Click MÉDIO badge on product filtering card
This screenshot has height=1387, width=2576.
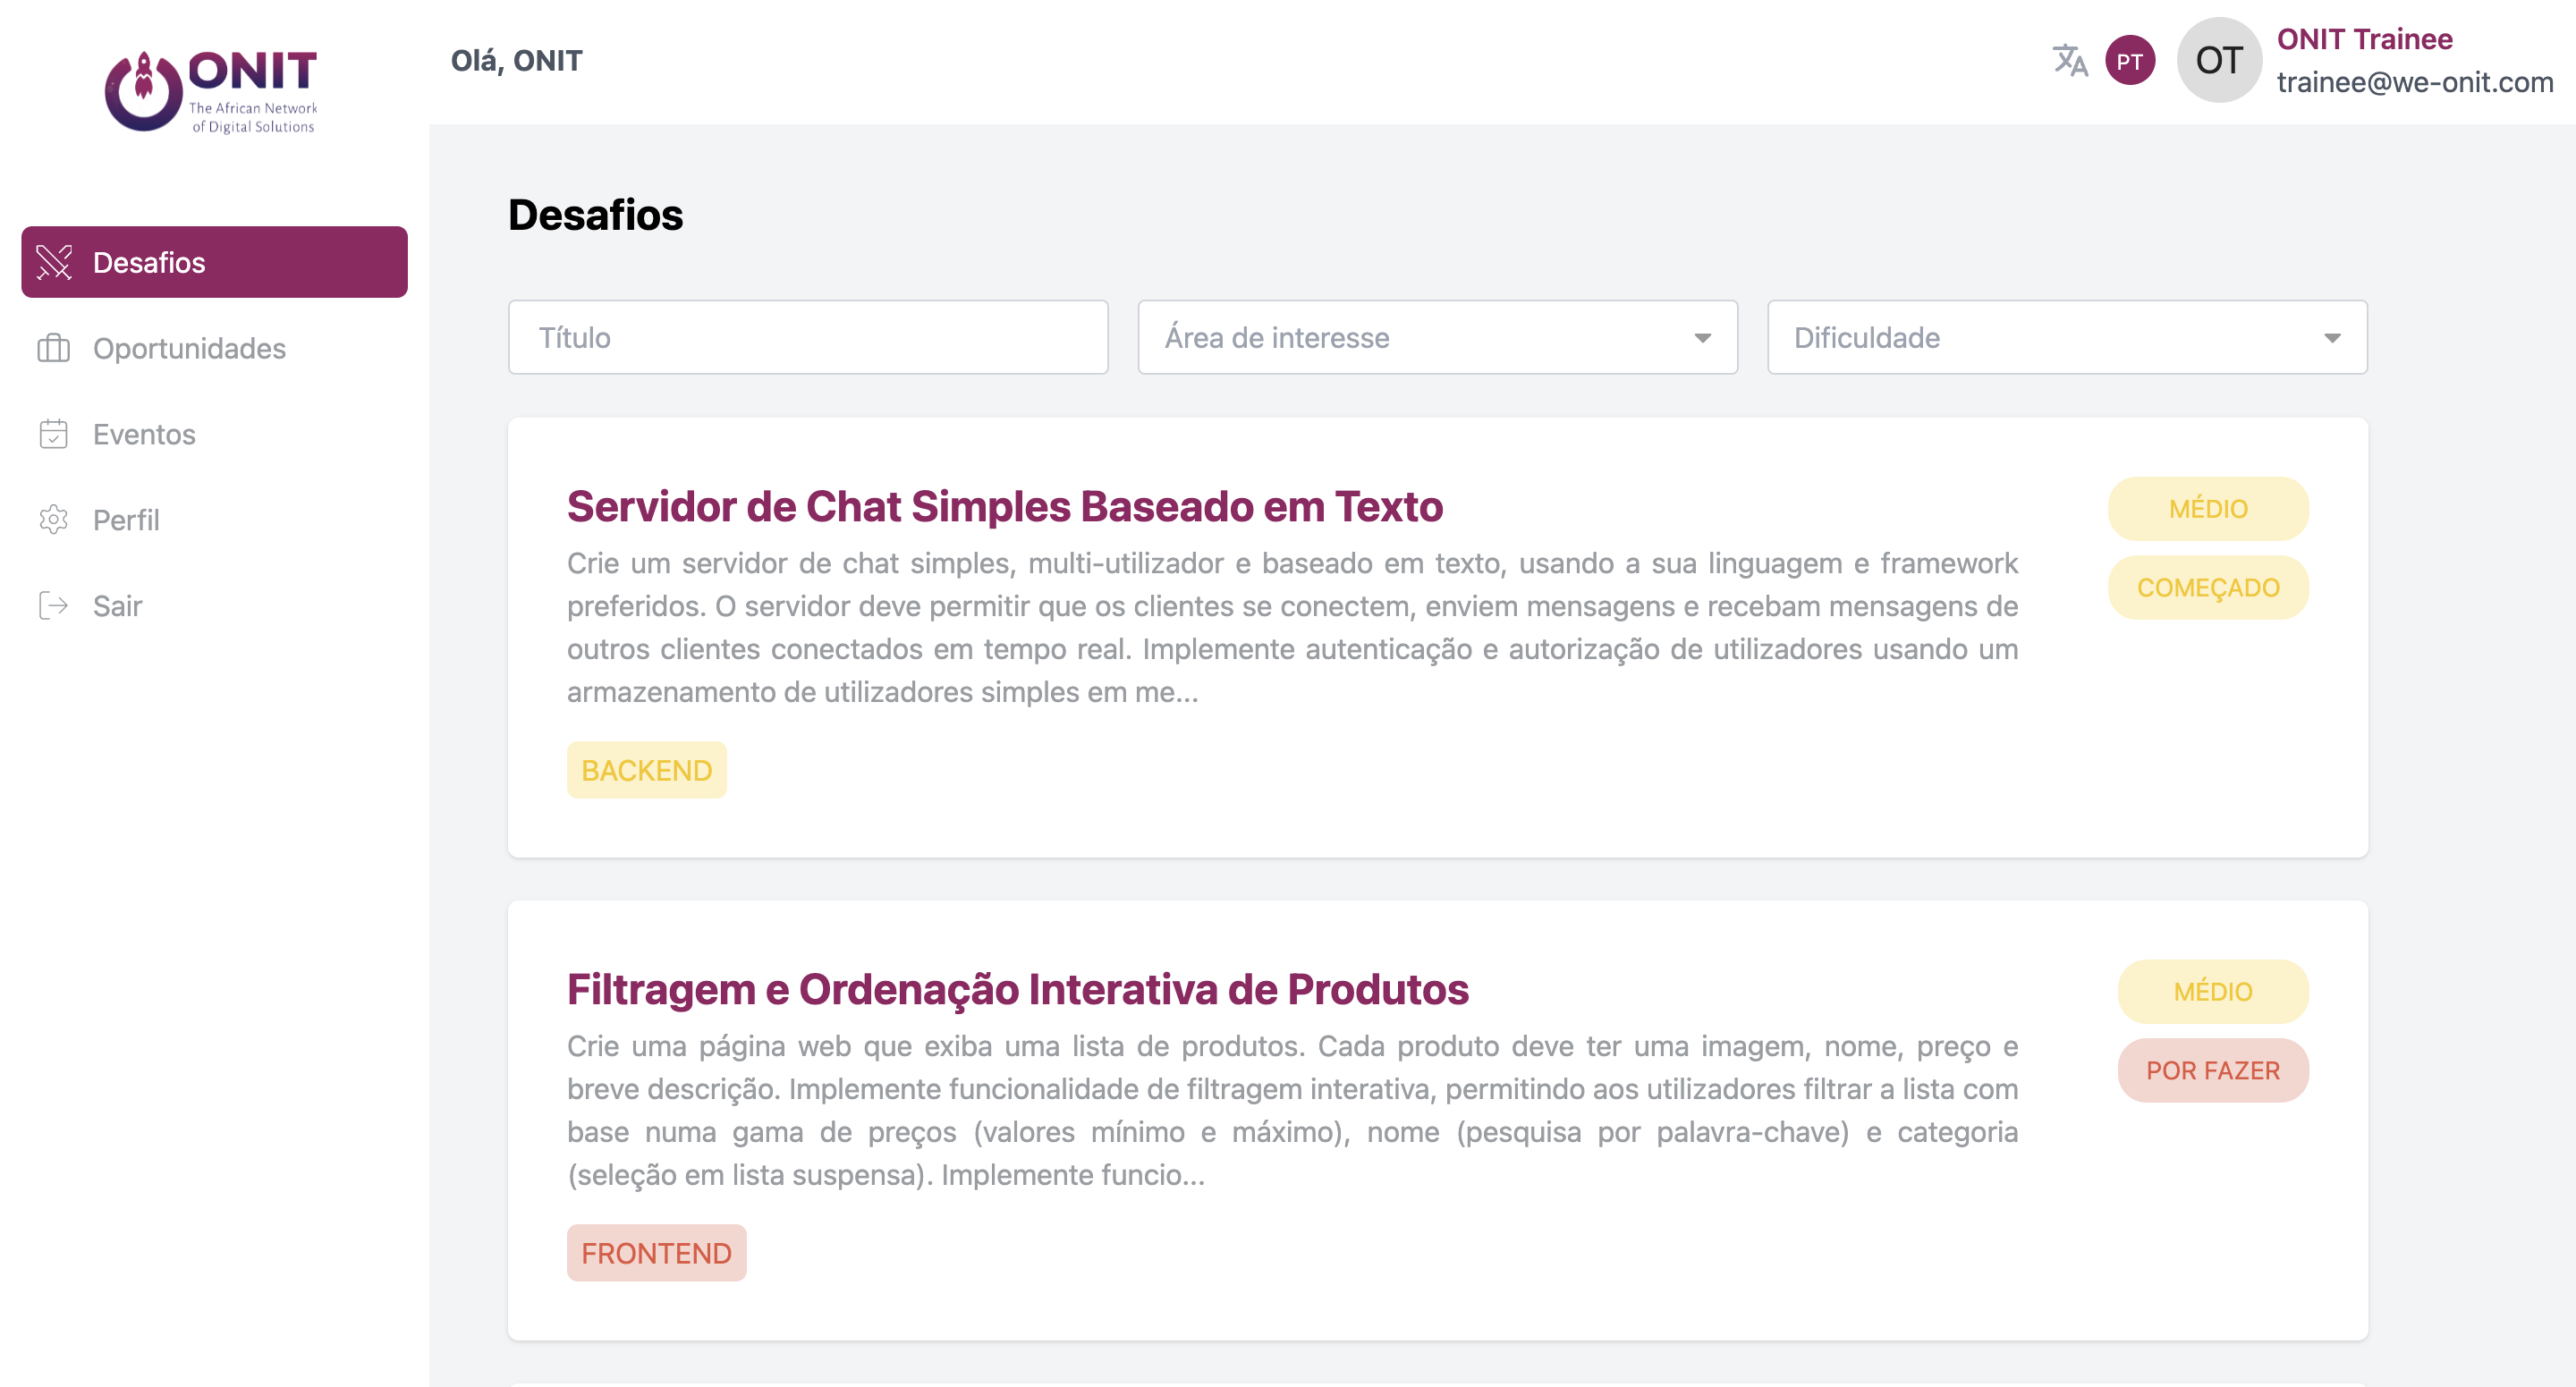tap(2212, 991)
